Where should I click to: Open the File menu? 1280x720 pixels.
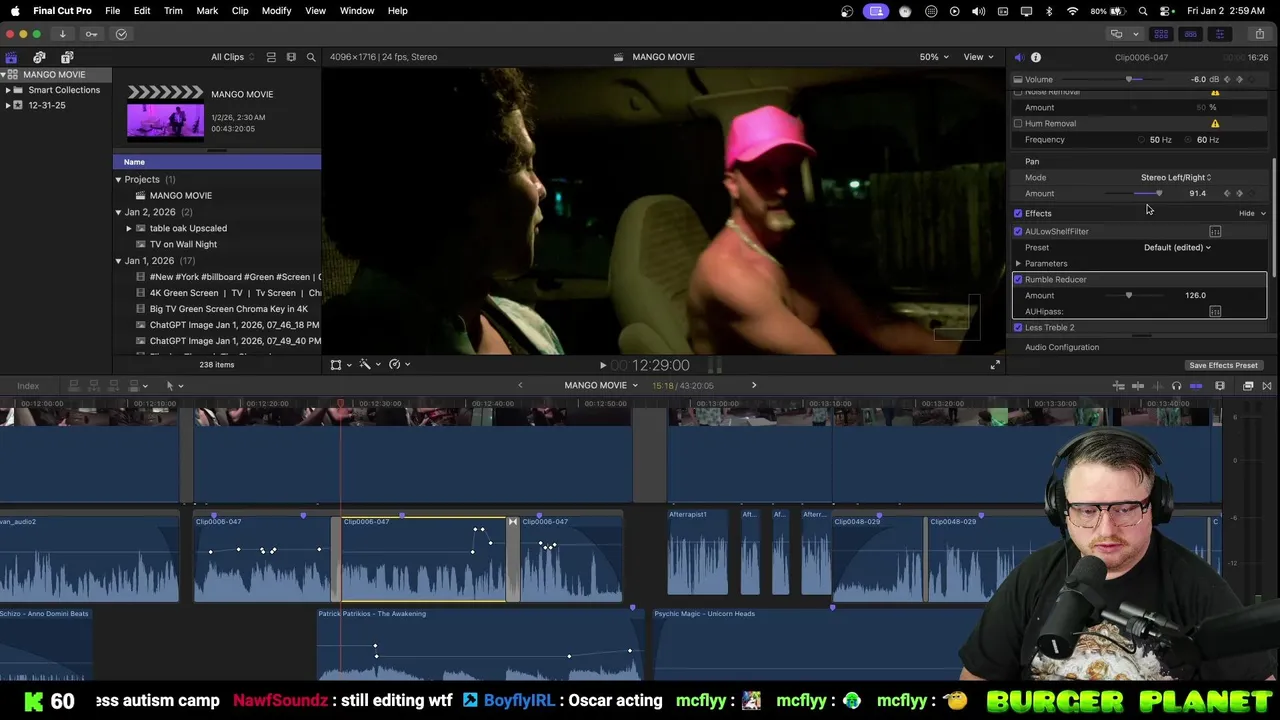(112, 10)
